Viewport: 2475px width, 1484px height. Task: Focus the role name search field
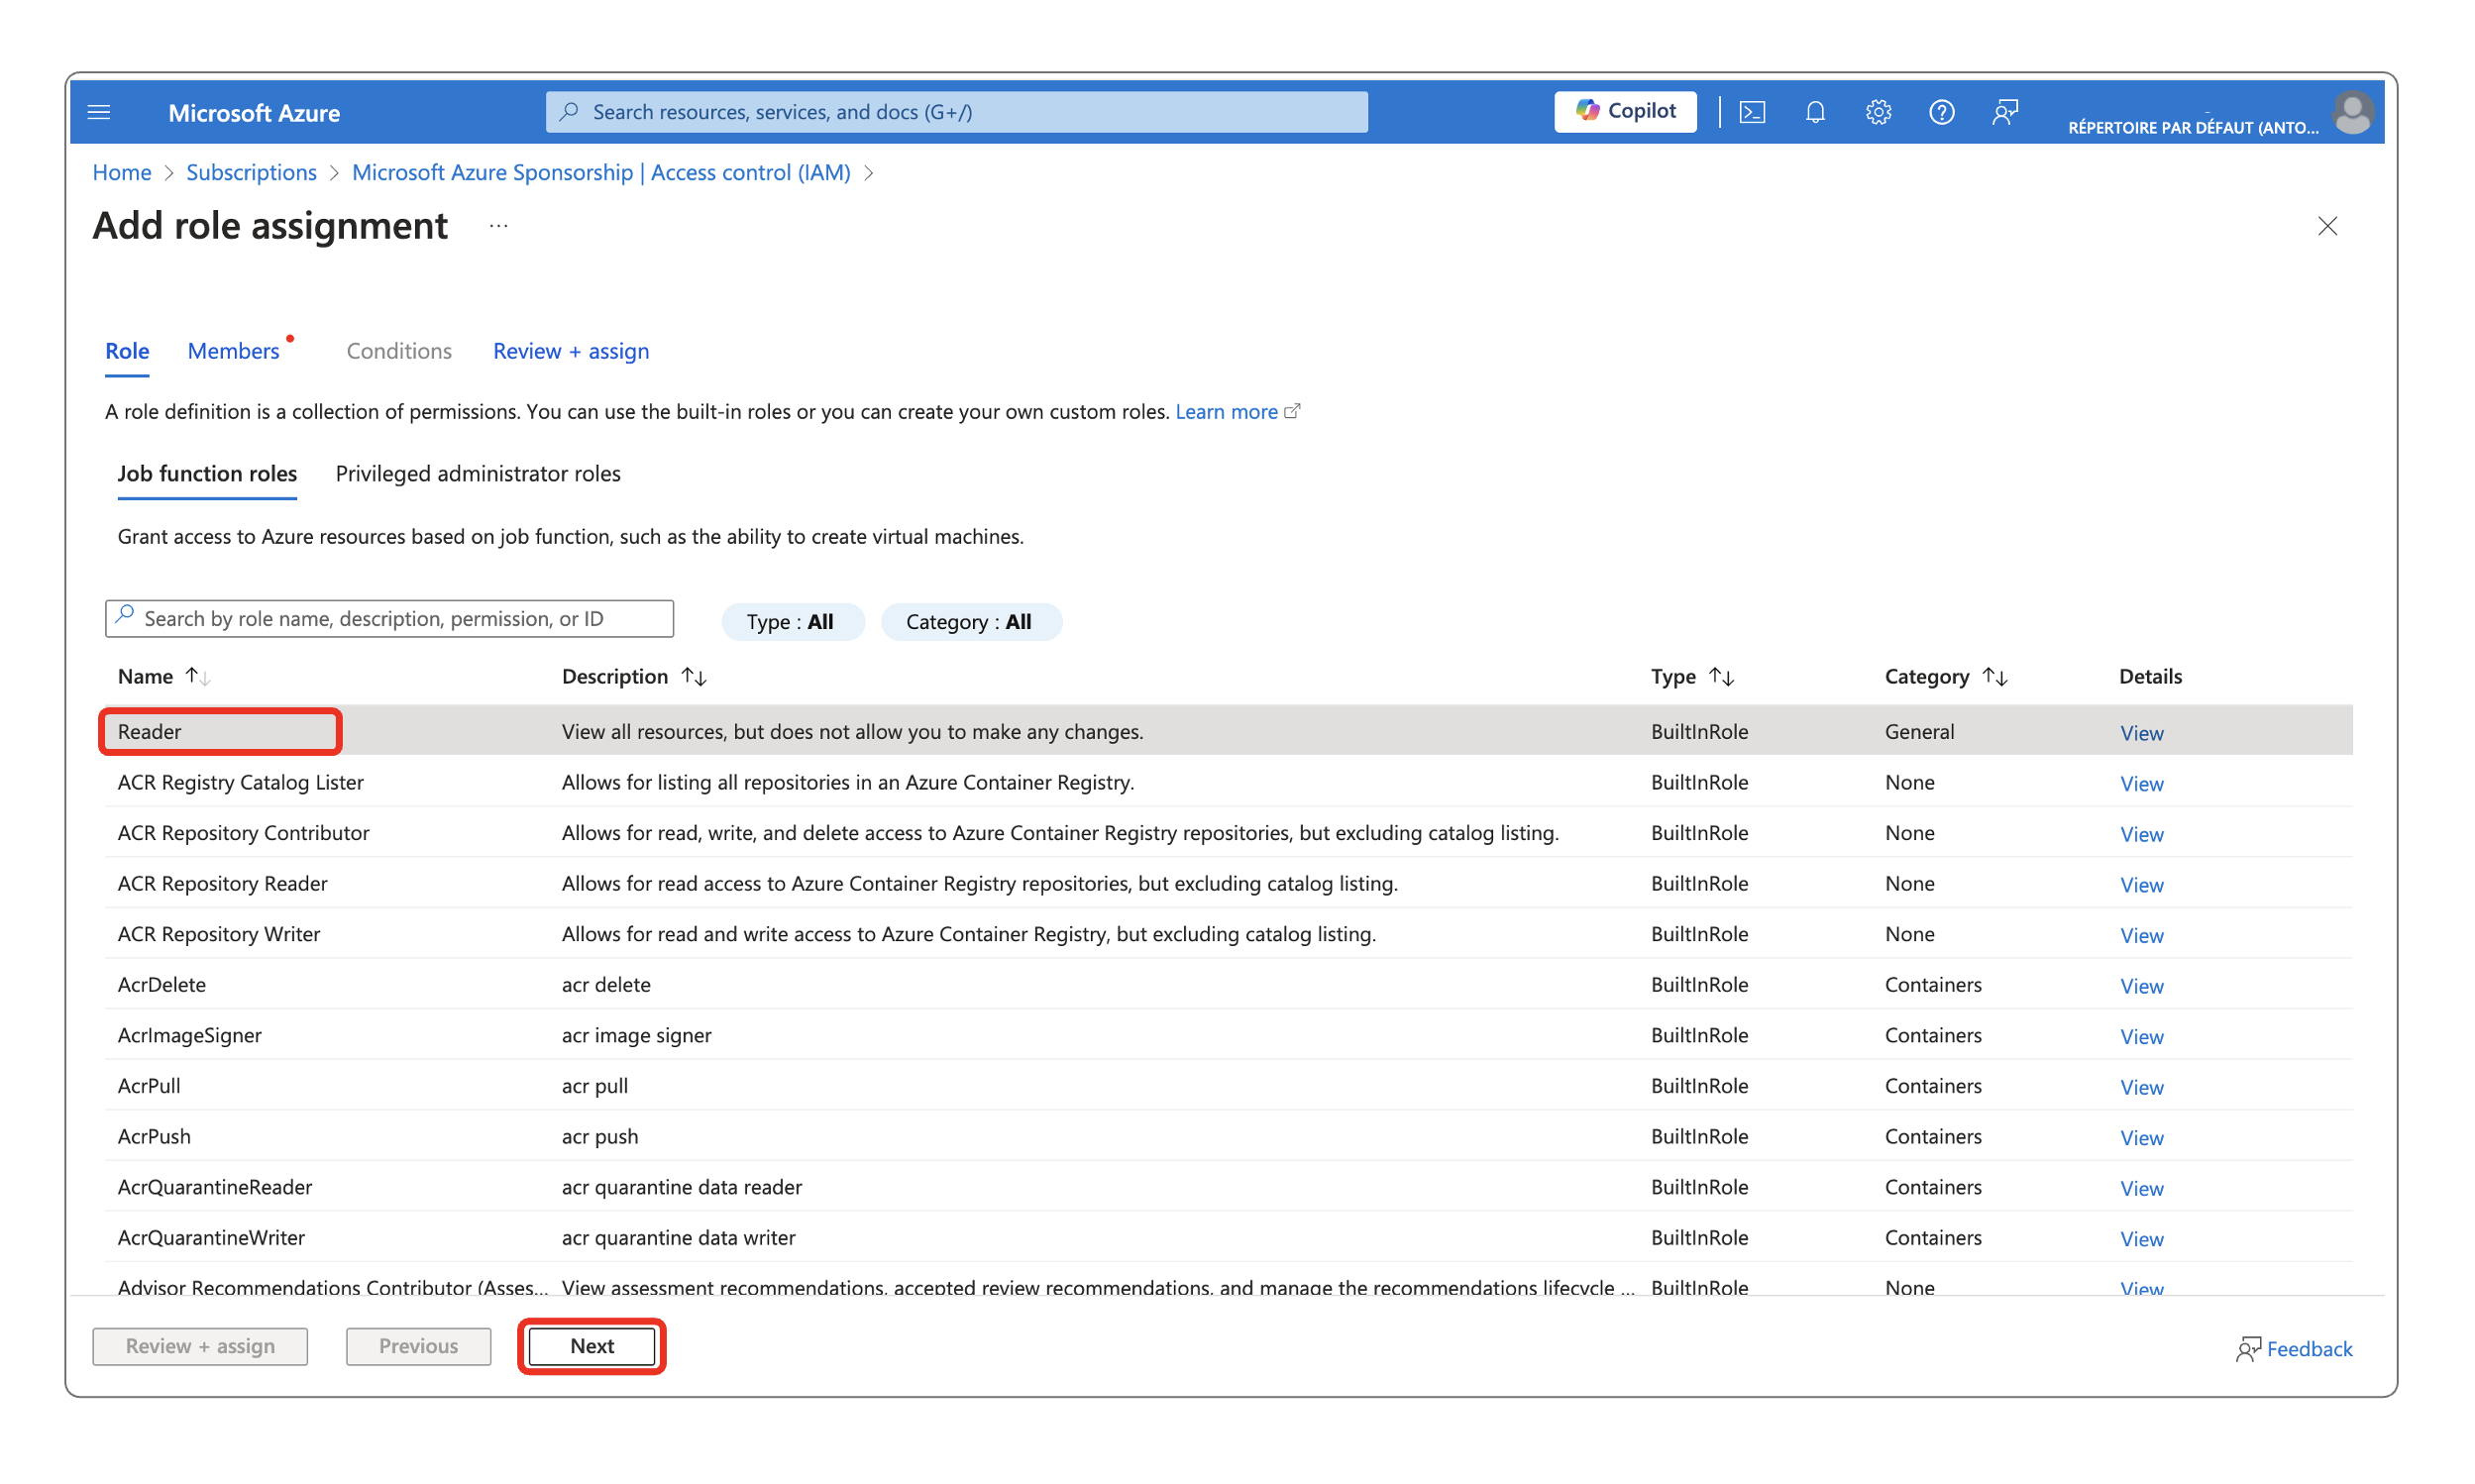tap(389, 618)
